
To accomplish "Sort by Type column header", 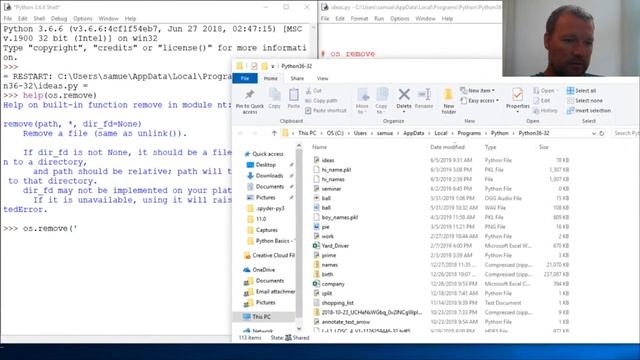I will pyautogui.click(x=490, y=147).
